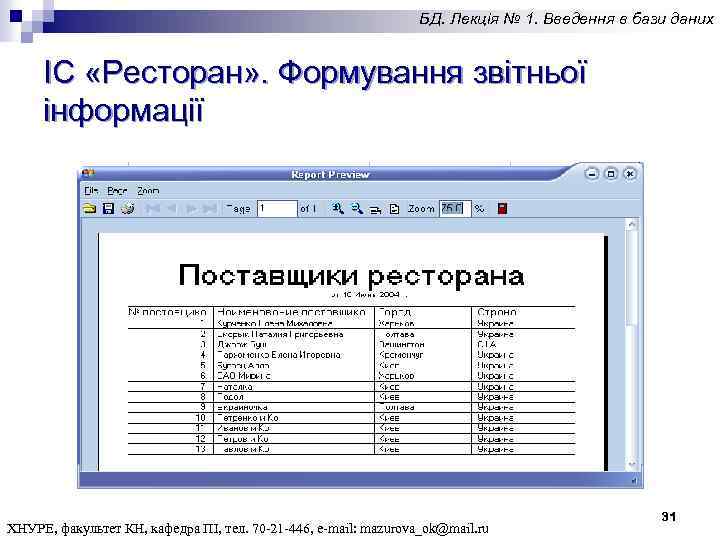Click the Page number input field

277,209
